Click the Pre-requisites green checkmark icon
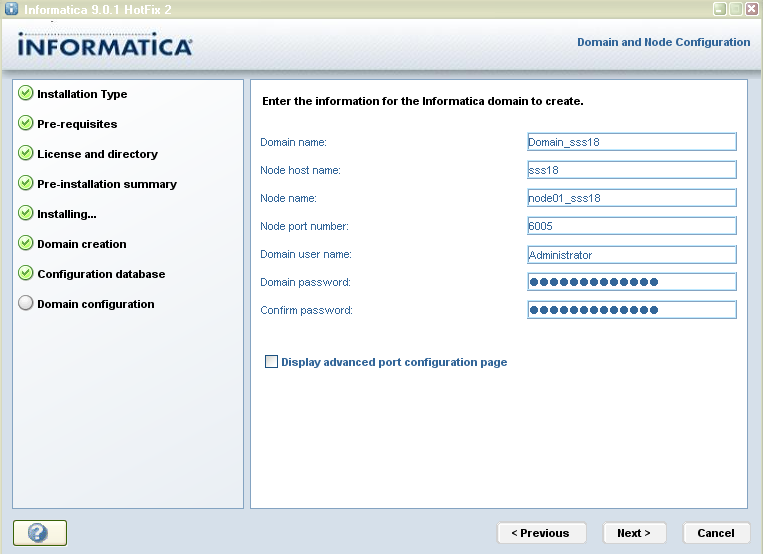763x554 pixels. 26,123
